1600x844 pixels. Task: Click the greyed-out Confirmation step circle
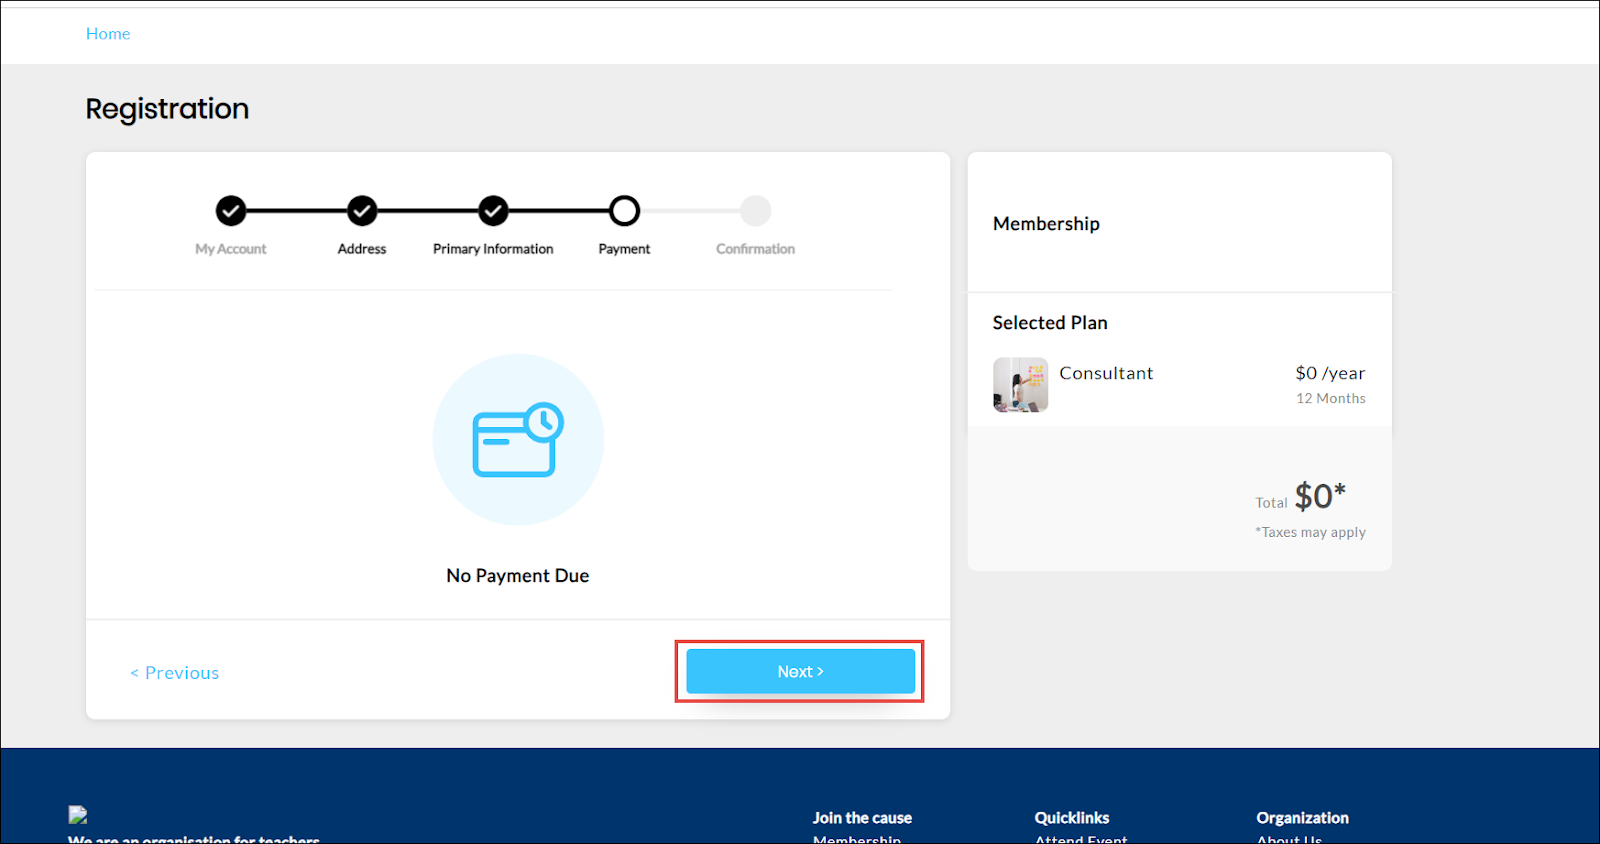pyautogui.click(x=755, y=211)
